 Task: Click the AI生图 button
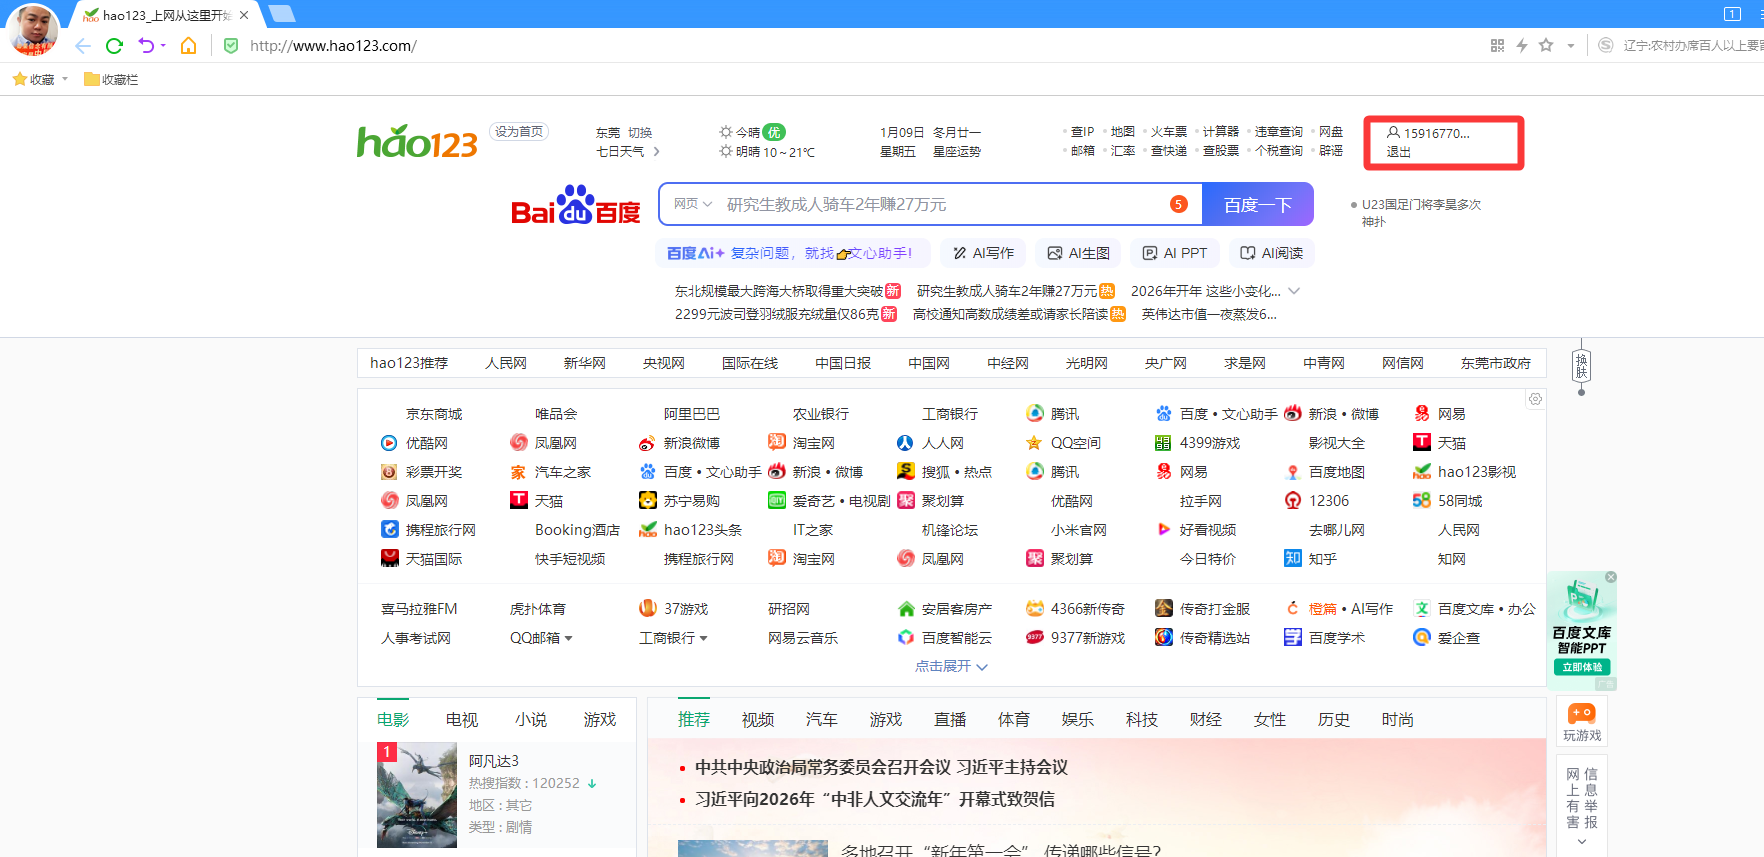point(1079,253)
